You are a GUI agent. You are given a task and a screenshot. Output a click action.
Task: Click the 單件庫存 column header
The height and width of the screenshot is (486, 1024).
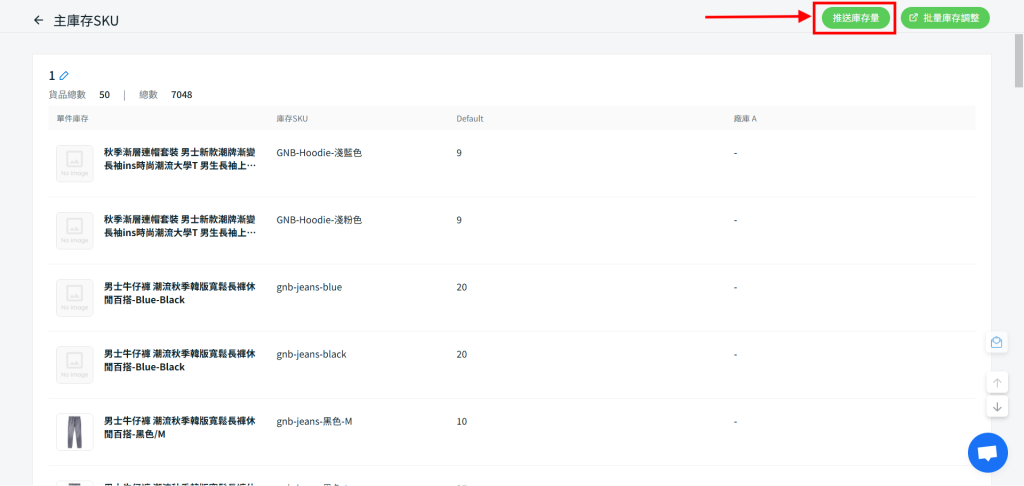point(72,119)
